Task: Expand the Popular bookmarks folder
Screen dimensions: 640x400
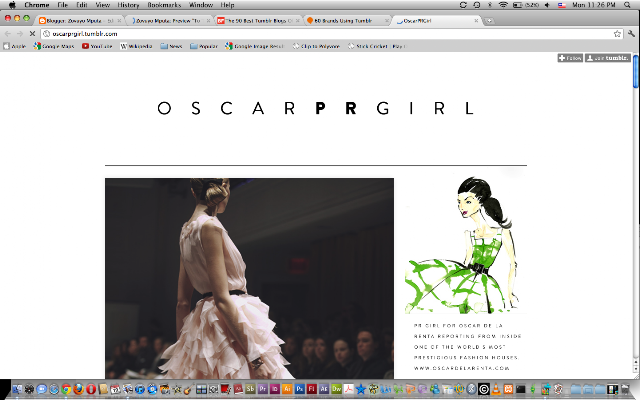Action: coord(204,46)
